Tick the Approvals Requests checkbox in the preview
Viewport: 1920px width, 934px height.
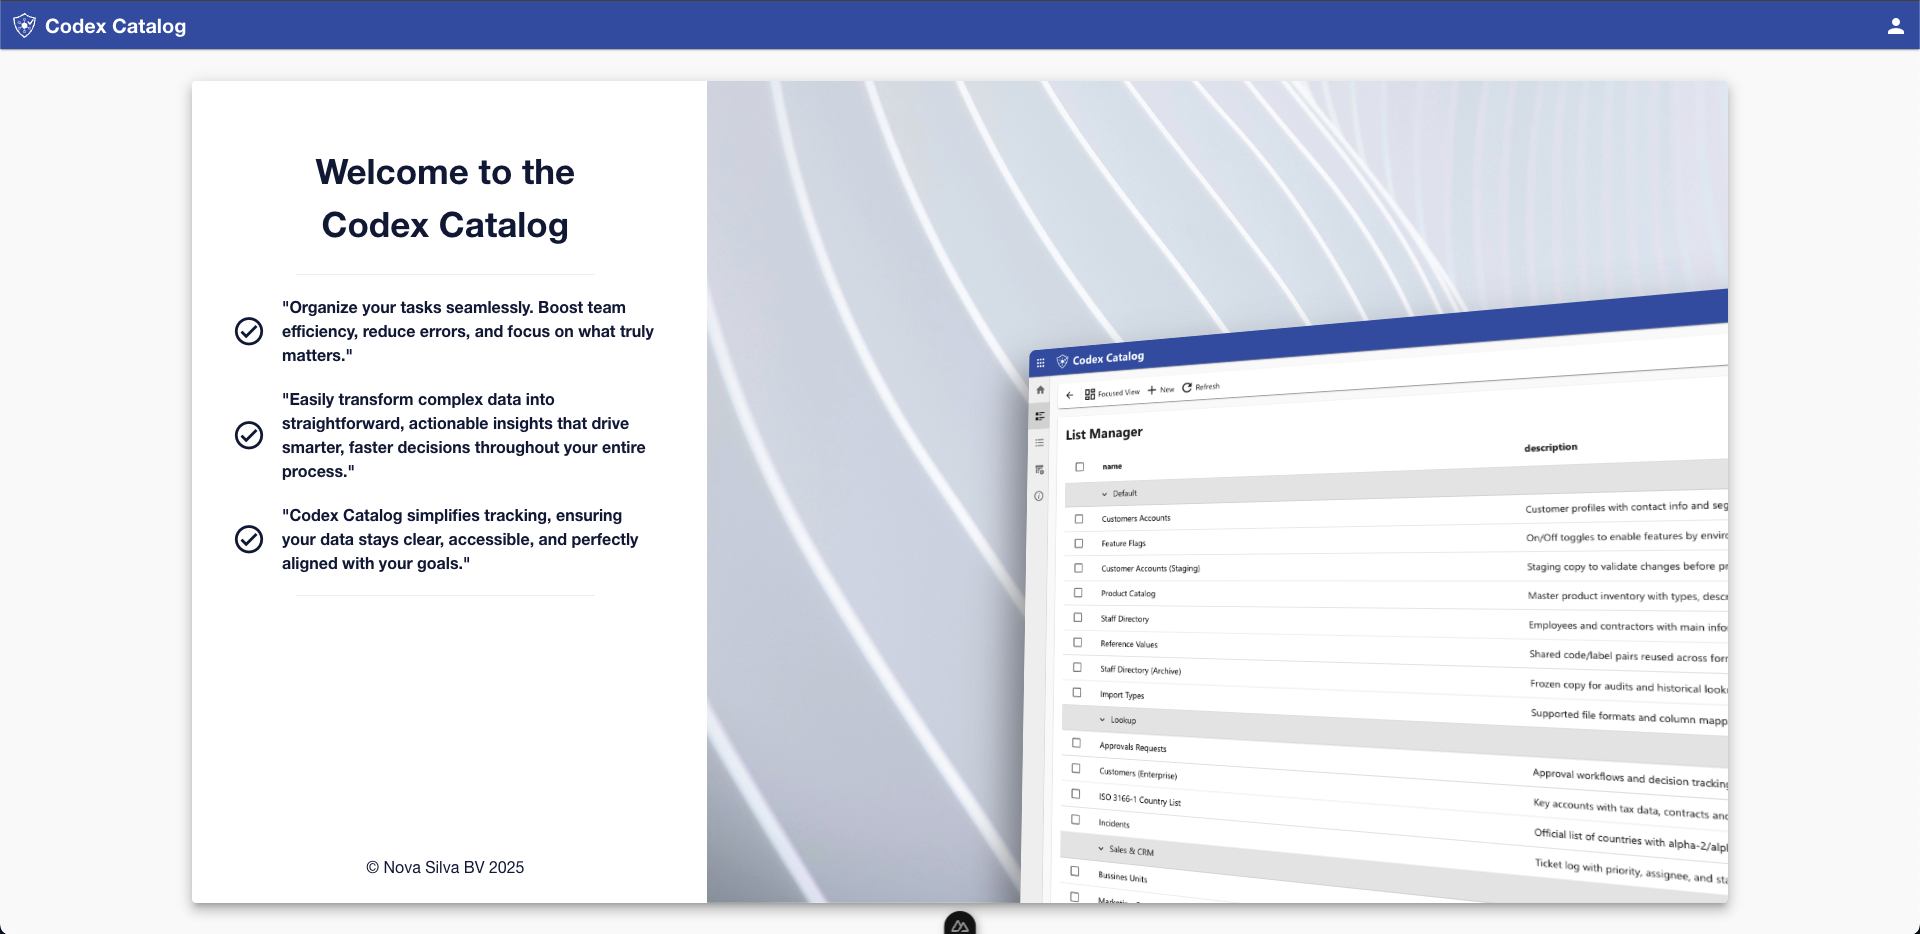coord(1076,743)
